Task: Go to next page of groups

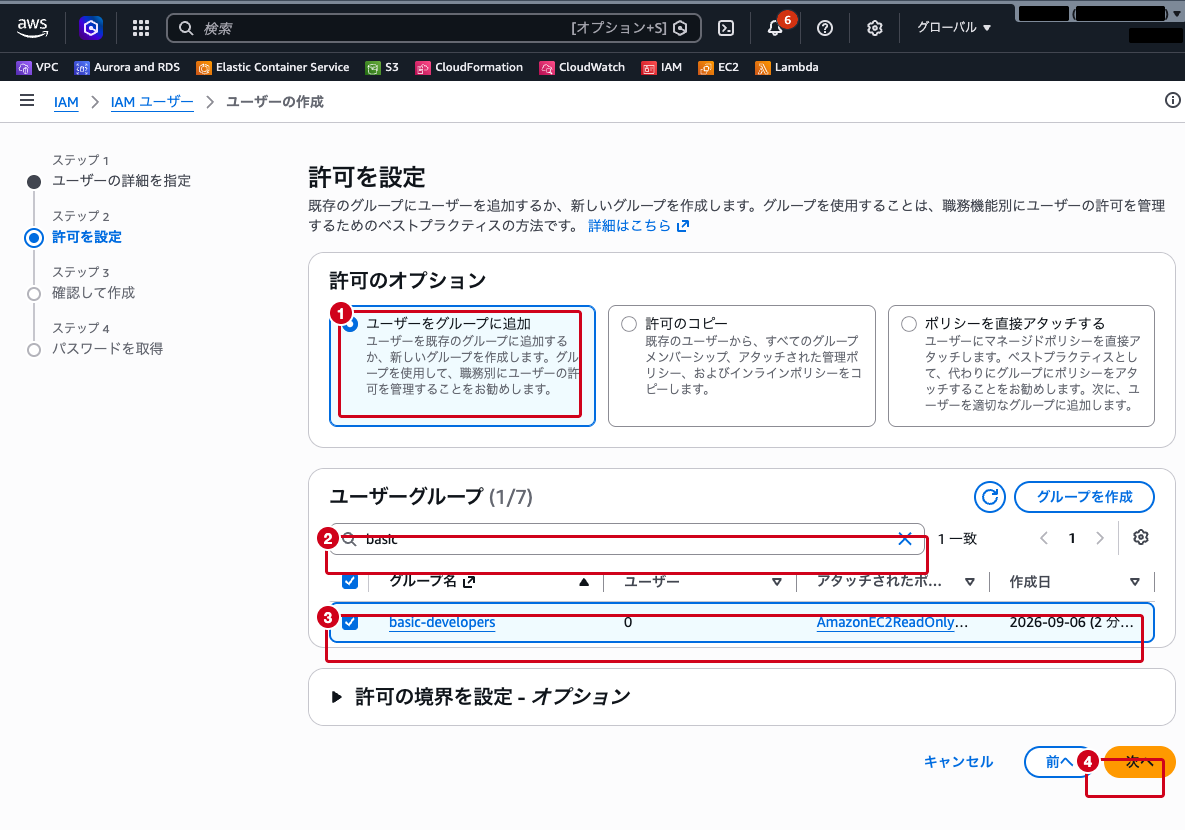Action: tap(1100, 538)
